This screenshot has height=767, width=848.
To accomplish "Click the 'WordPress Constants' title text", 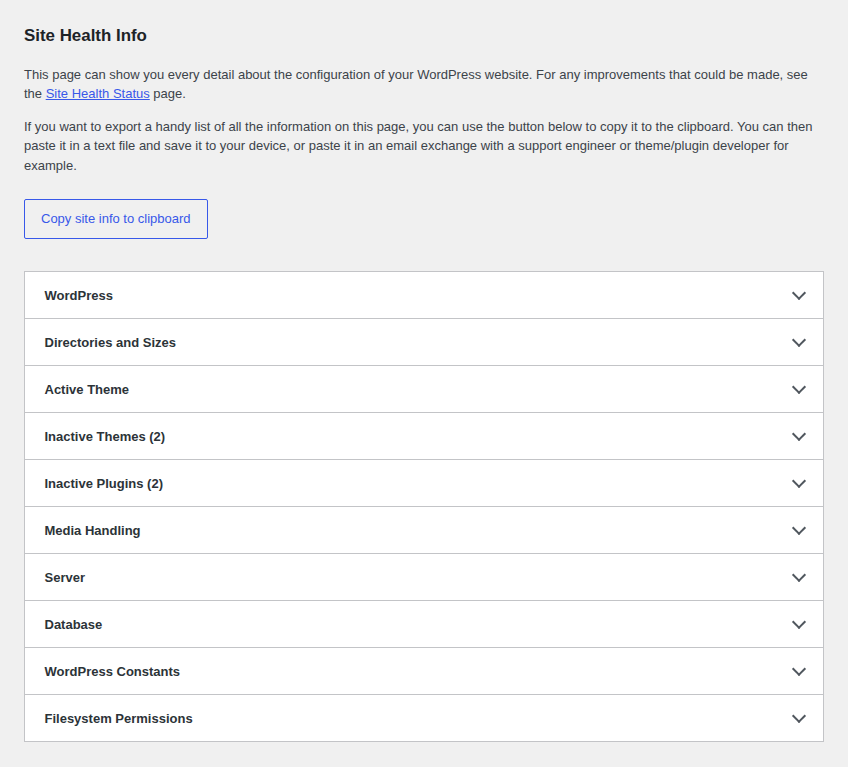I will click(112, 672).
